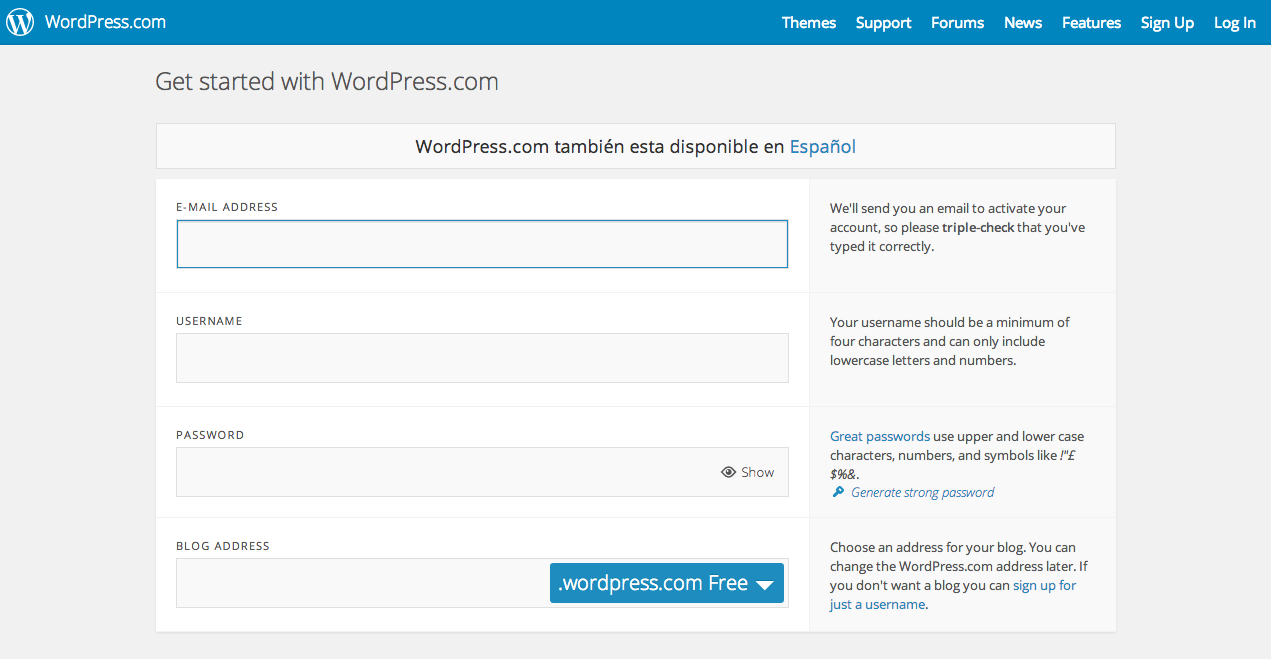Image resolution: width=1271 pixels, height=659 pixels.
Task: Click Log In in the header
Action: tap(1234, 22)
